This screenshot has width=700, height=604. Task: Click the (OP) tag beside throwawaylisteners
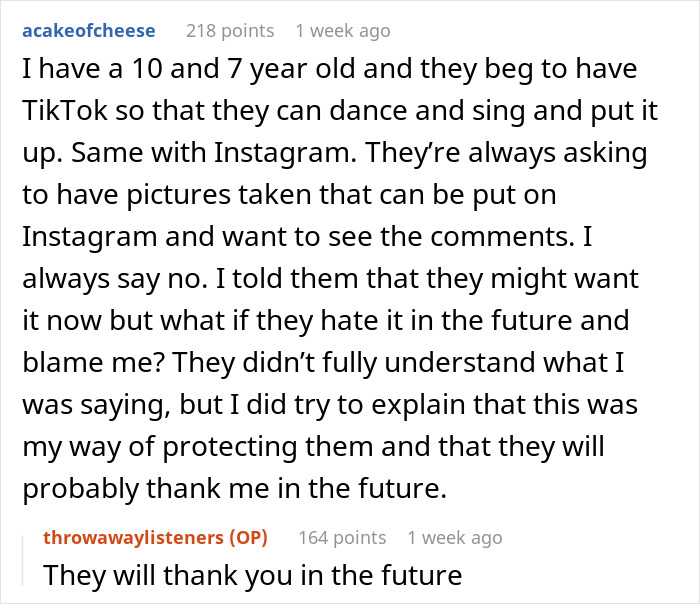click(248, 538)
